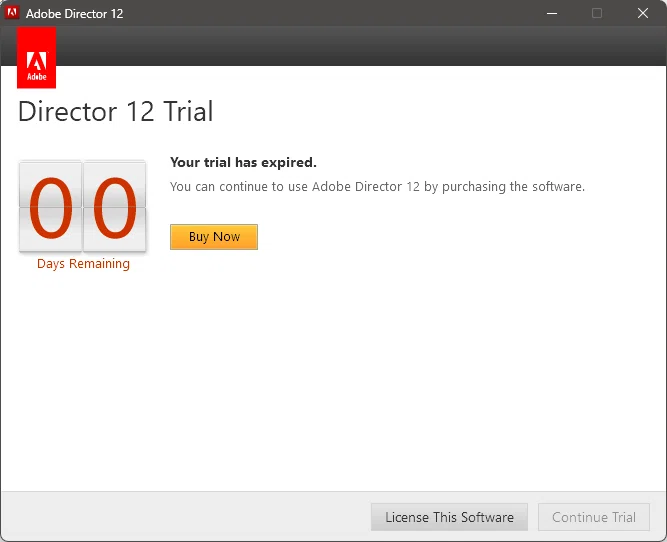667x542 pixels.
Task: Click the red Adobe logo badge
Action: tap(37, 57)
